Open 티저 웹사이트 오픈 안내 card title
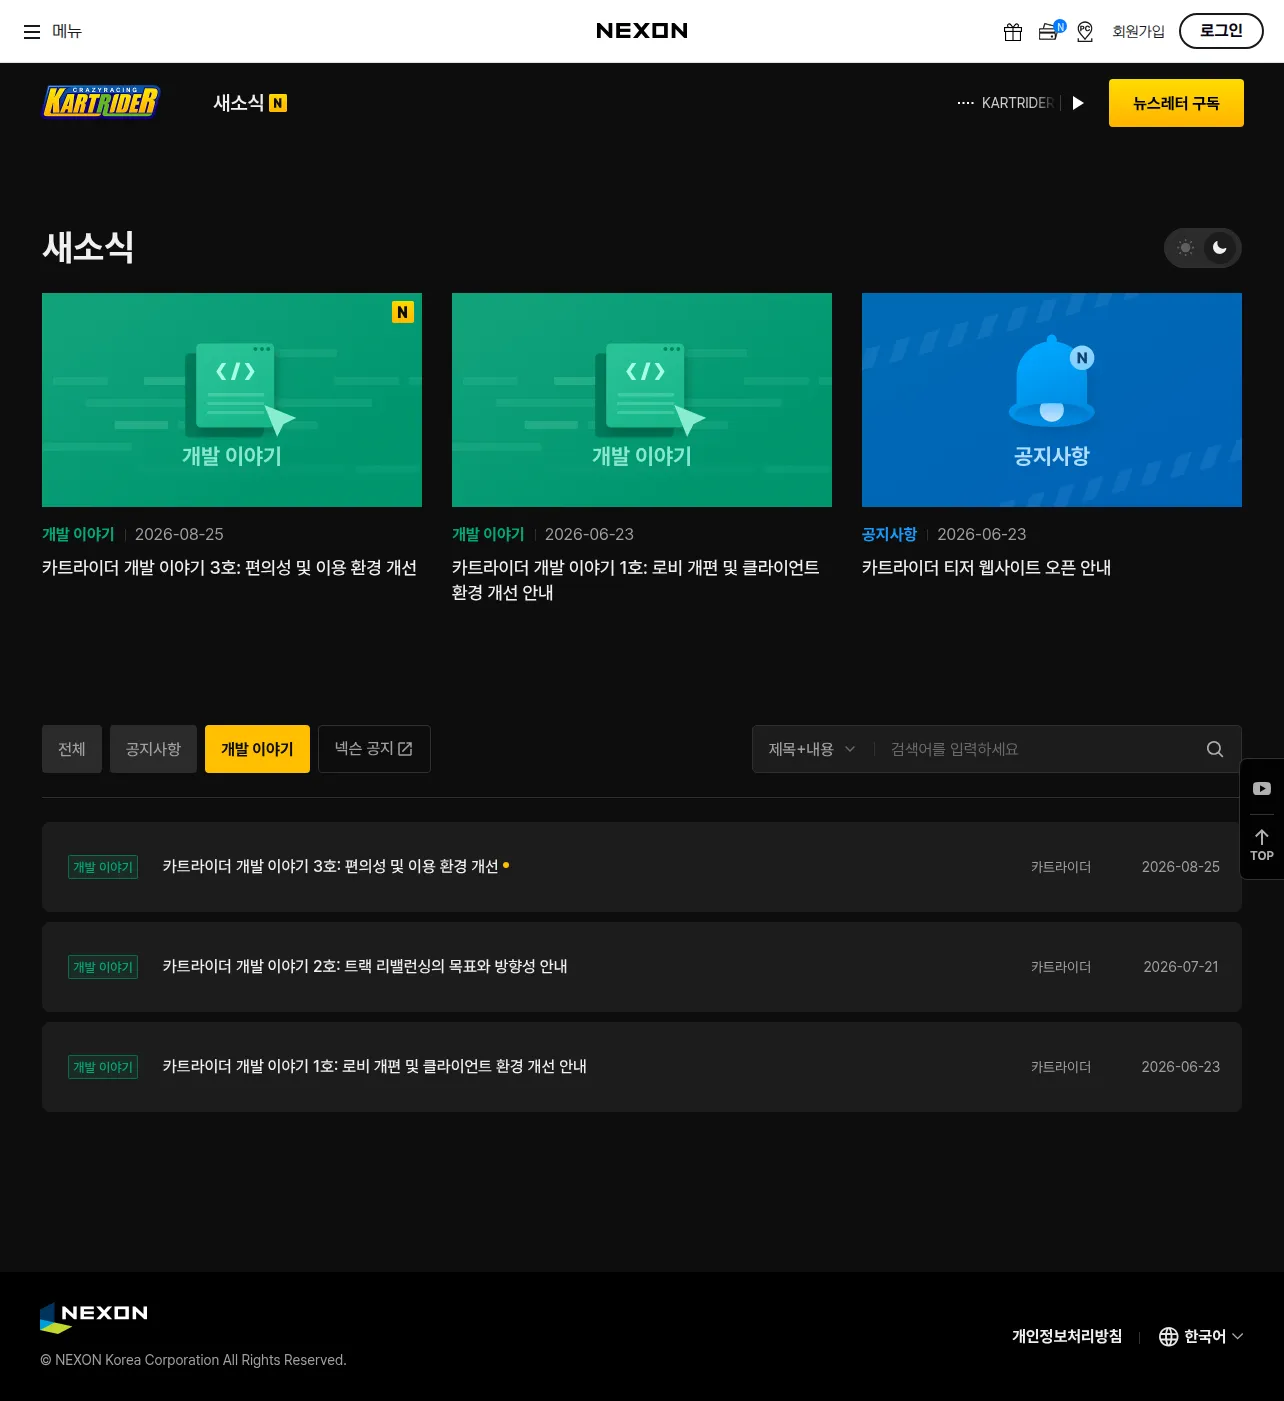 point(986,568)
